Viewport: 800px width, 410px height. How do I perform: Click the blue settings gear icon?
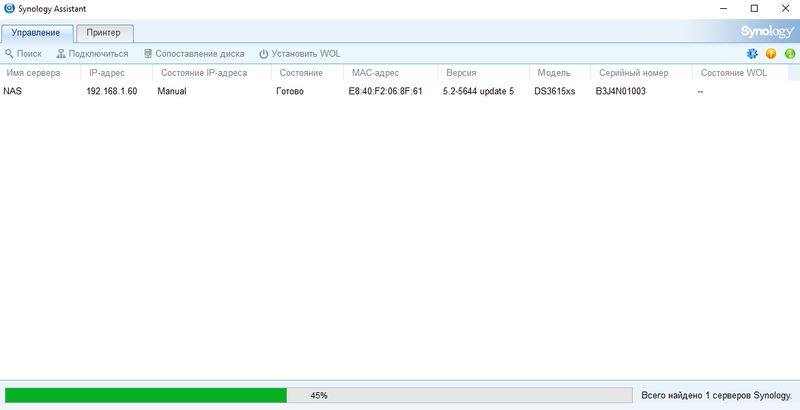click(x=753, y=54)
